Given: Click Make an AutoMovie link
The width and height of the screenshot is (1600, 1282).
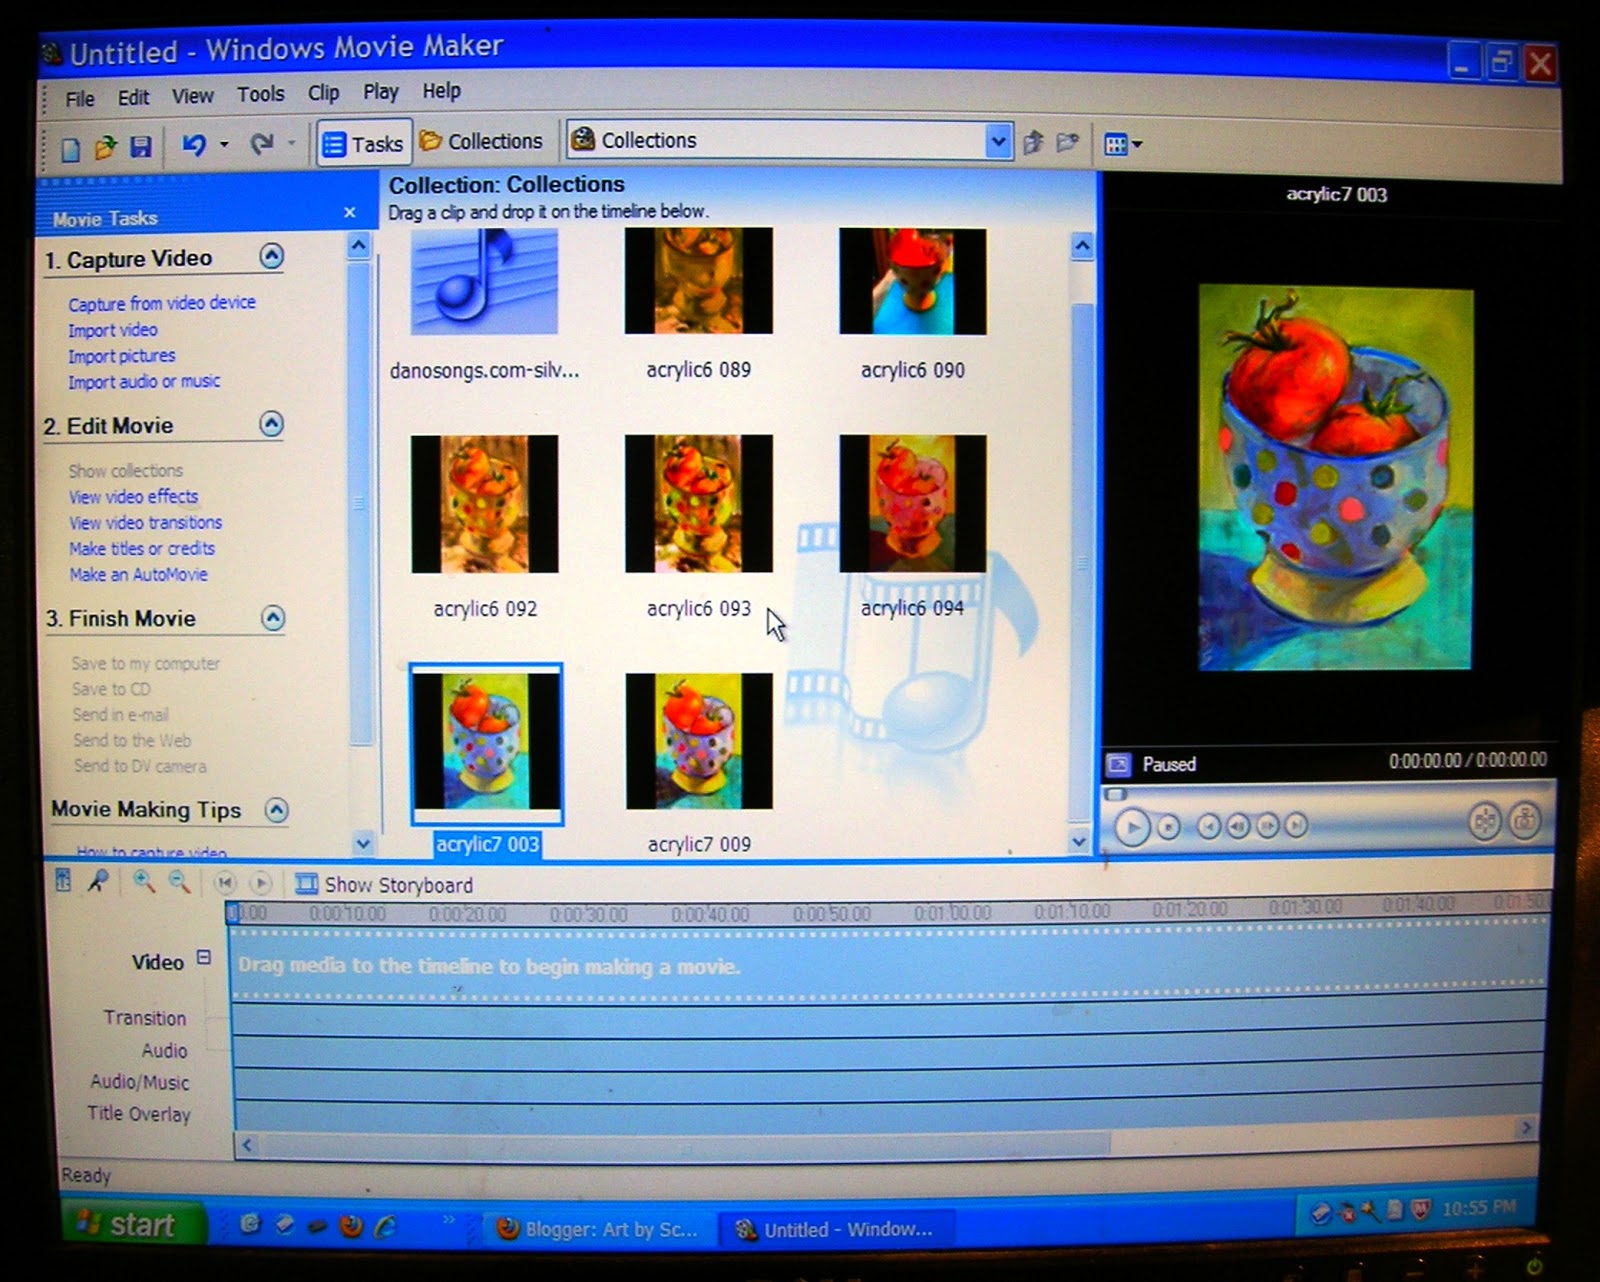Looking at the screenshot, I should tap(139, 575).
